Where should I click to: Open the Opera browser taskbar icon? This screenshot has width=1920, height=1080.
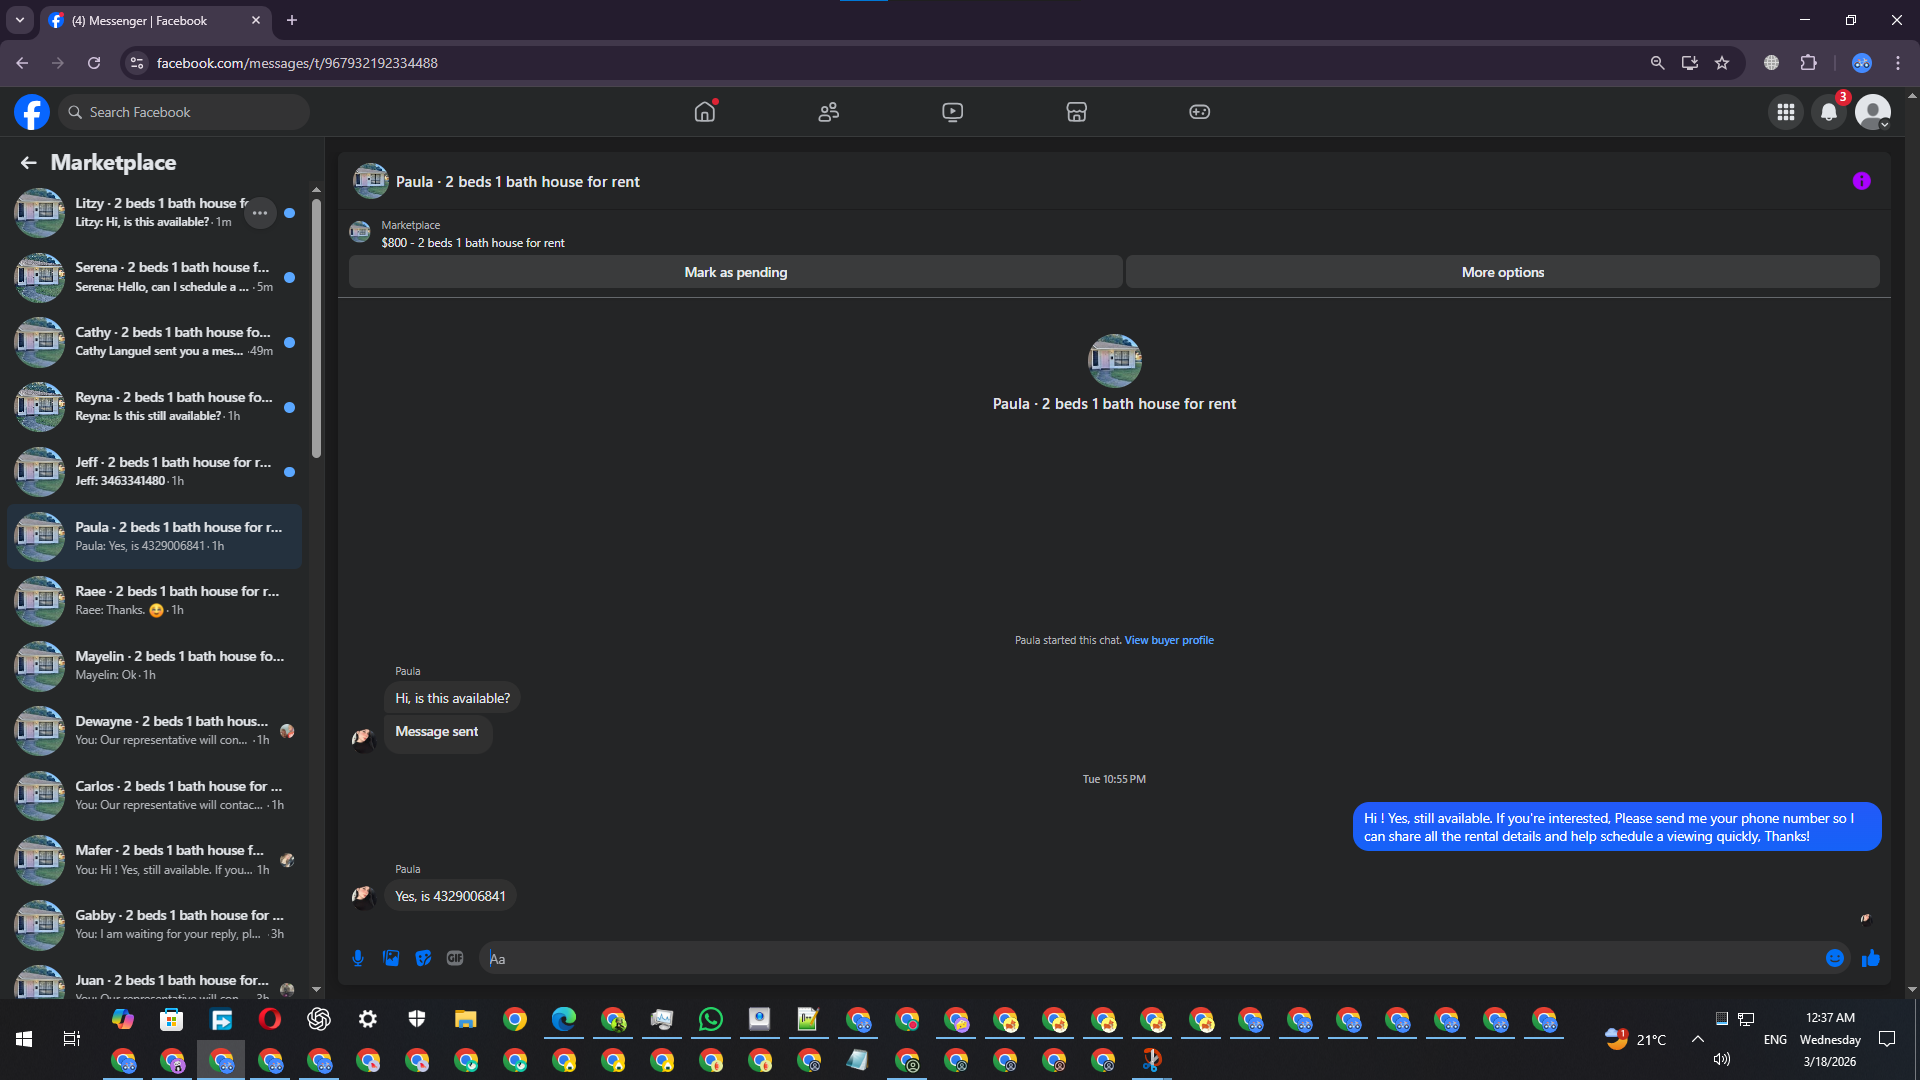270,1019
